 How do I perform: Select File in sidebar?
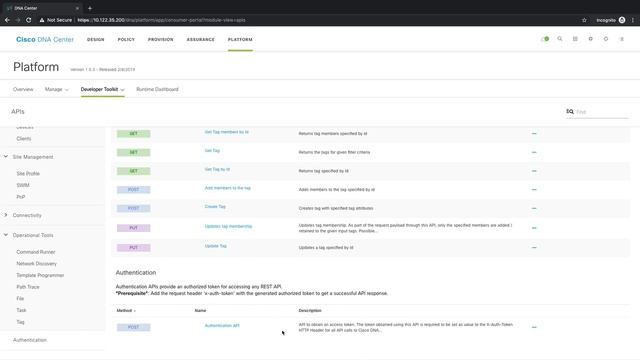pos(20,299)
